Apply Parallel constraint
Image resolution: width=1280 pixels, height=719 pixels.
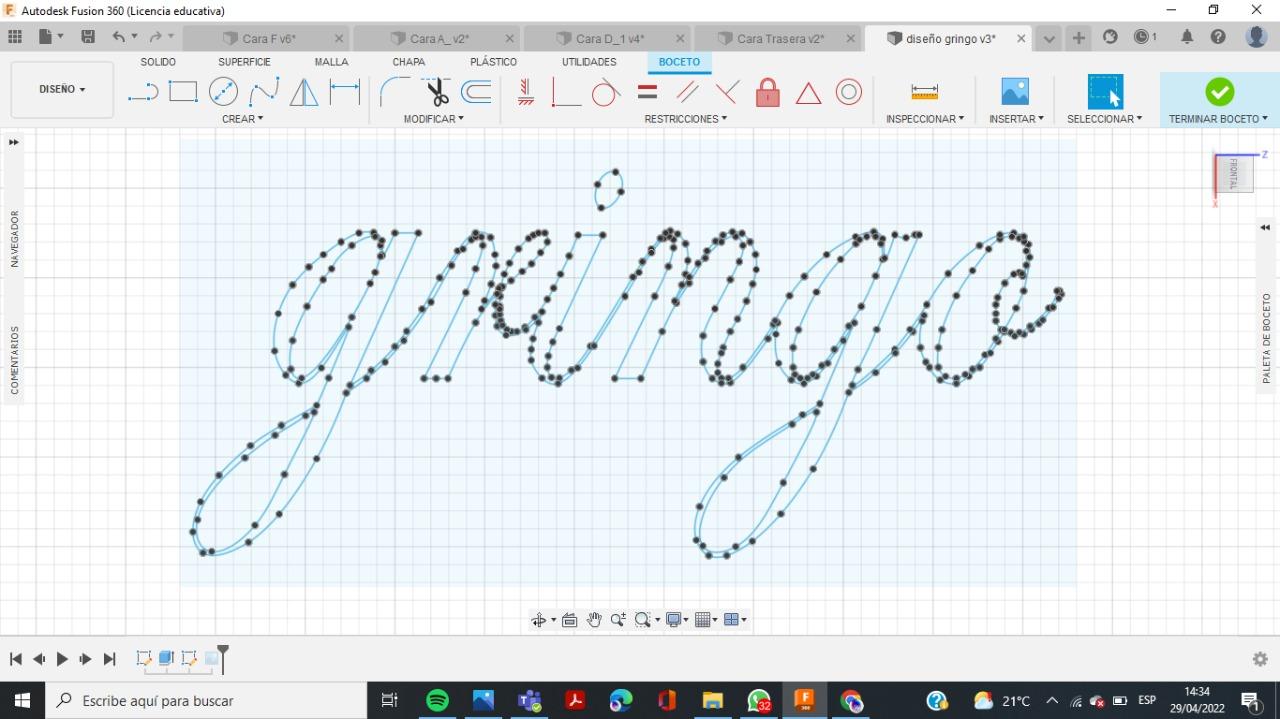pos(687,92)
